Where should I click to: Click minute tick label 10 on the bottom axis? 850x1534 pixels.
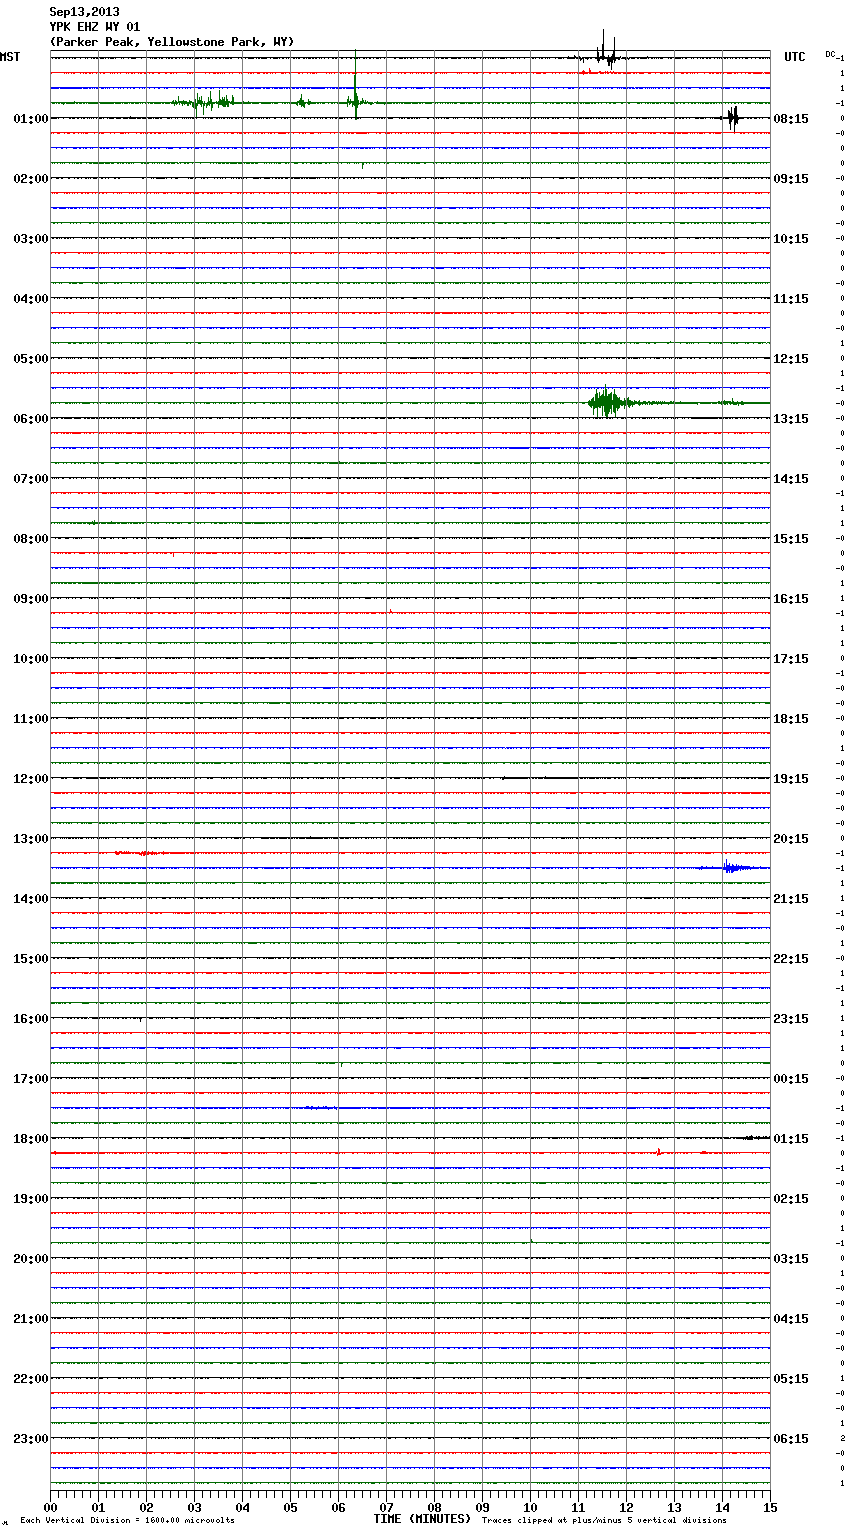pos(530,1508)
